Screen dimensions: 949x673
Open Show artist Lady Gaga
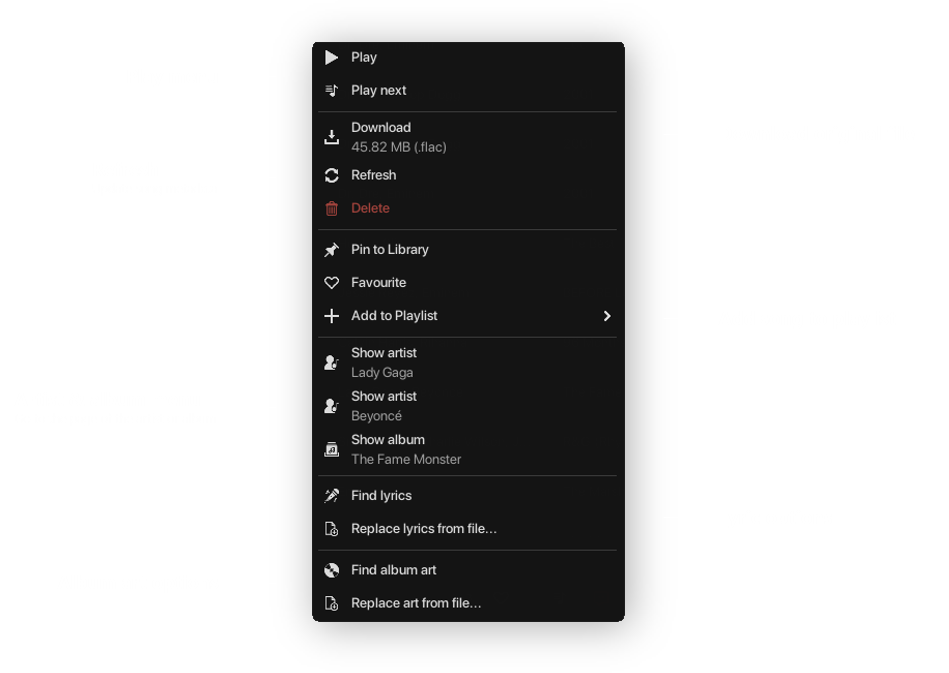pos(384,363)
